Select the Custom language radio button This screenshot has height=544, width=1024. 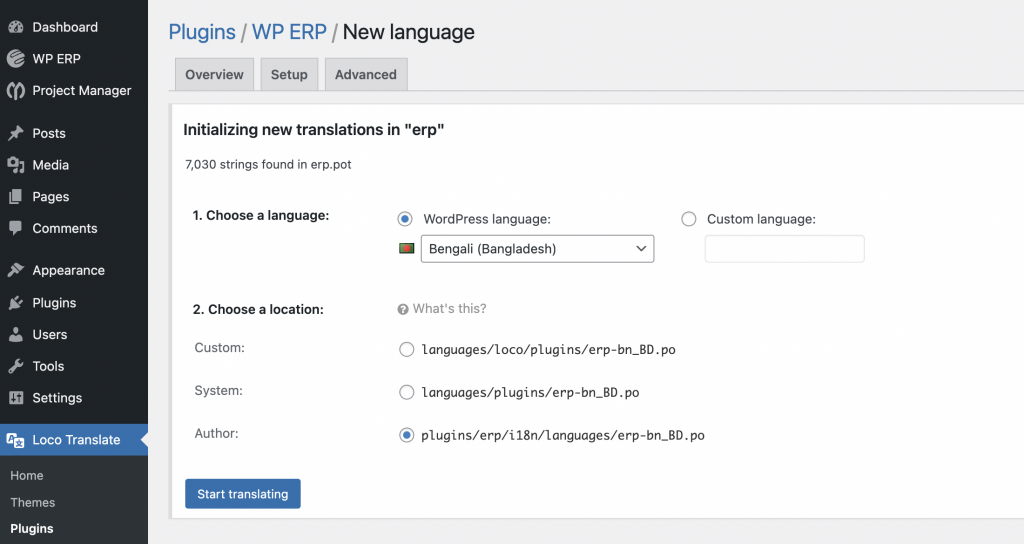coord(689,219)
